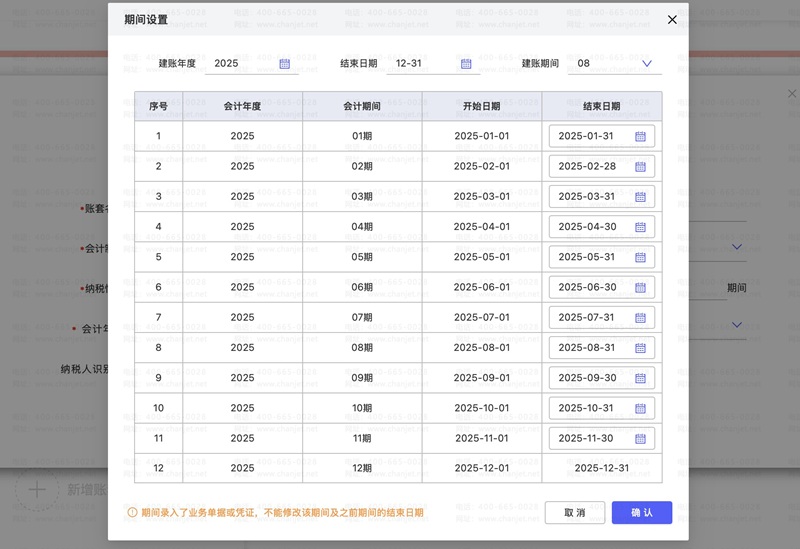Click the final end date 2025-12-31 cell

point(602,468)
